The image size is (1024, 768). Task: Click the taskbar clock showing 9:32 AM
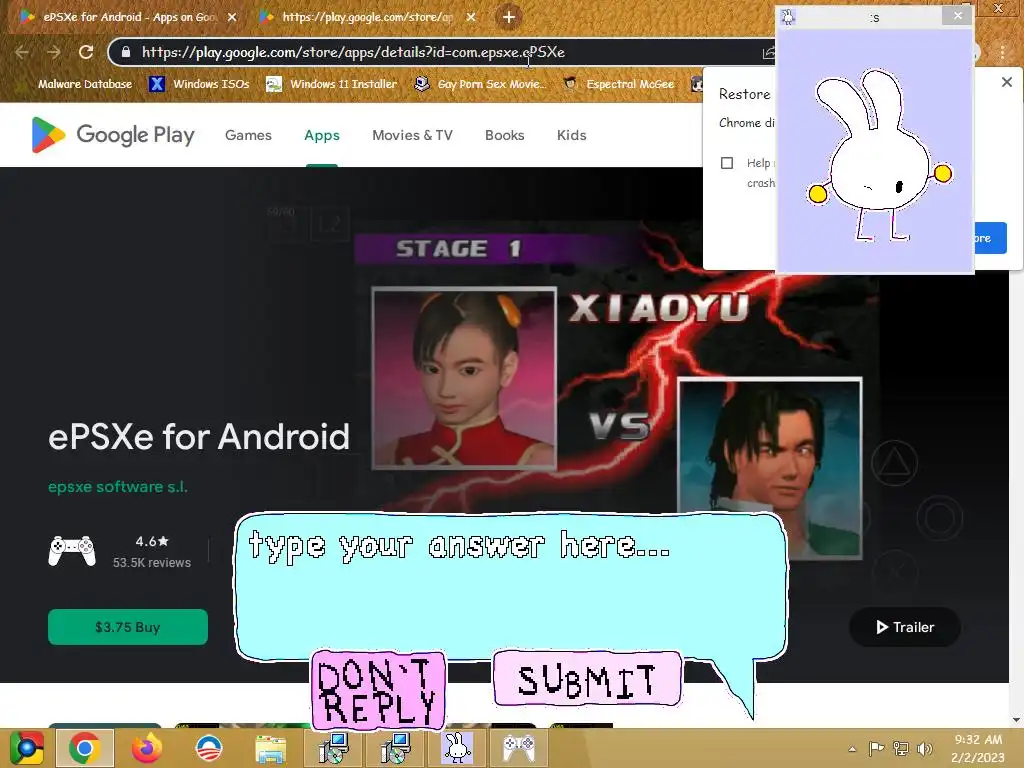[x=978, y=748]
